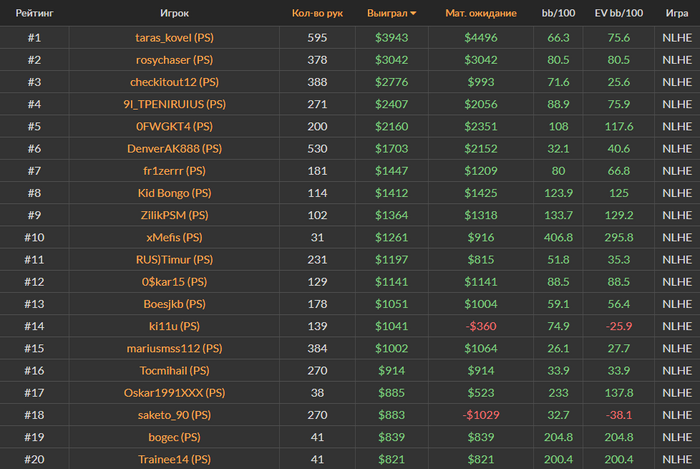Click player 0FWGKT4 (PS)

point(174,126)
